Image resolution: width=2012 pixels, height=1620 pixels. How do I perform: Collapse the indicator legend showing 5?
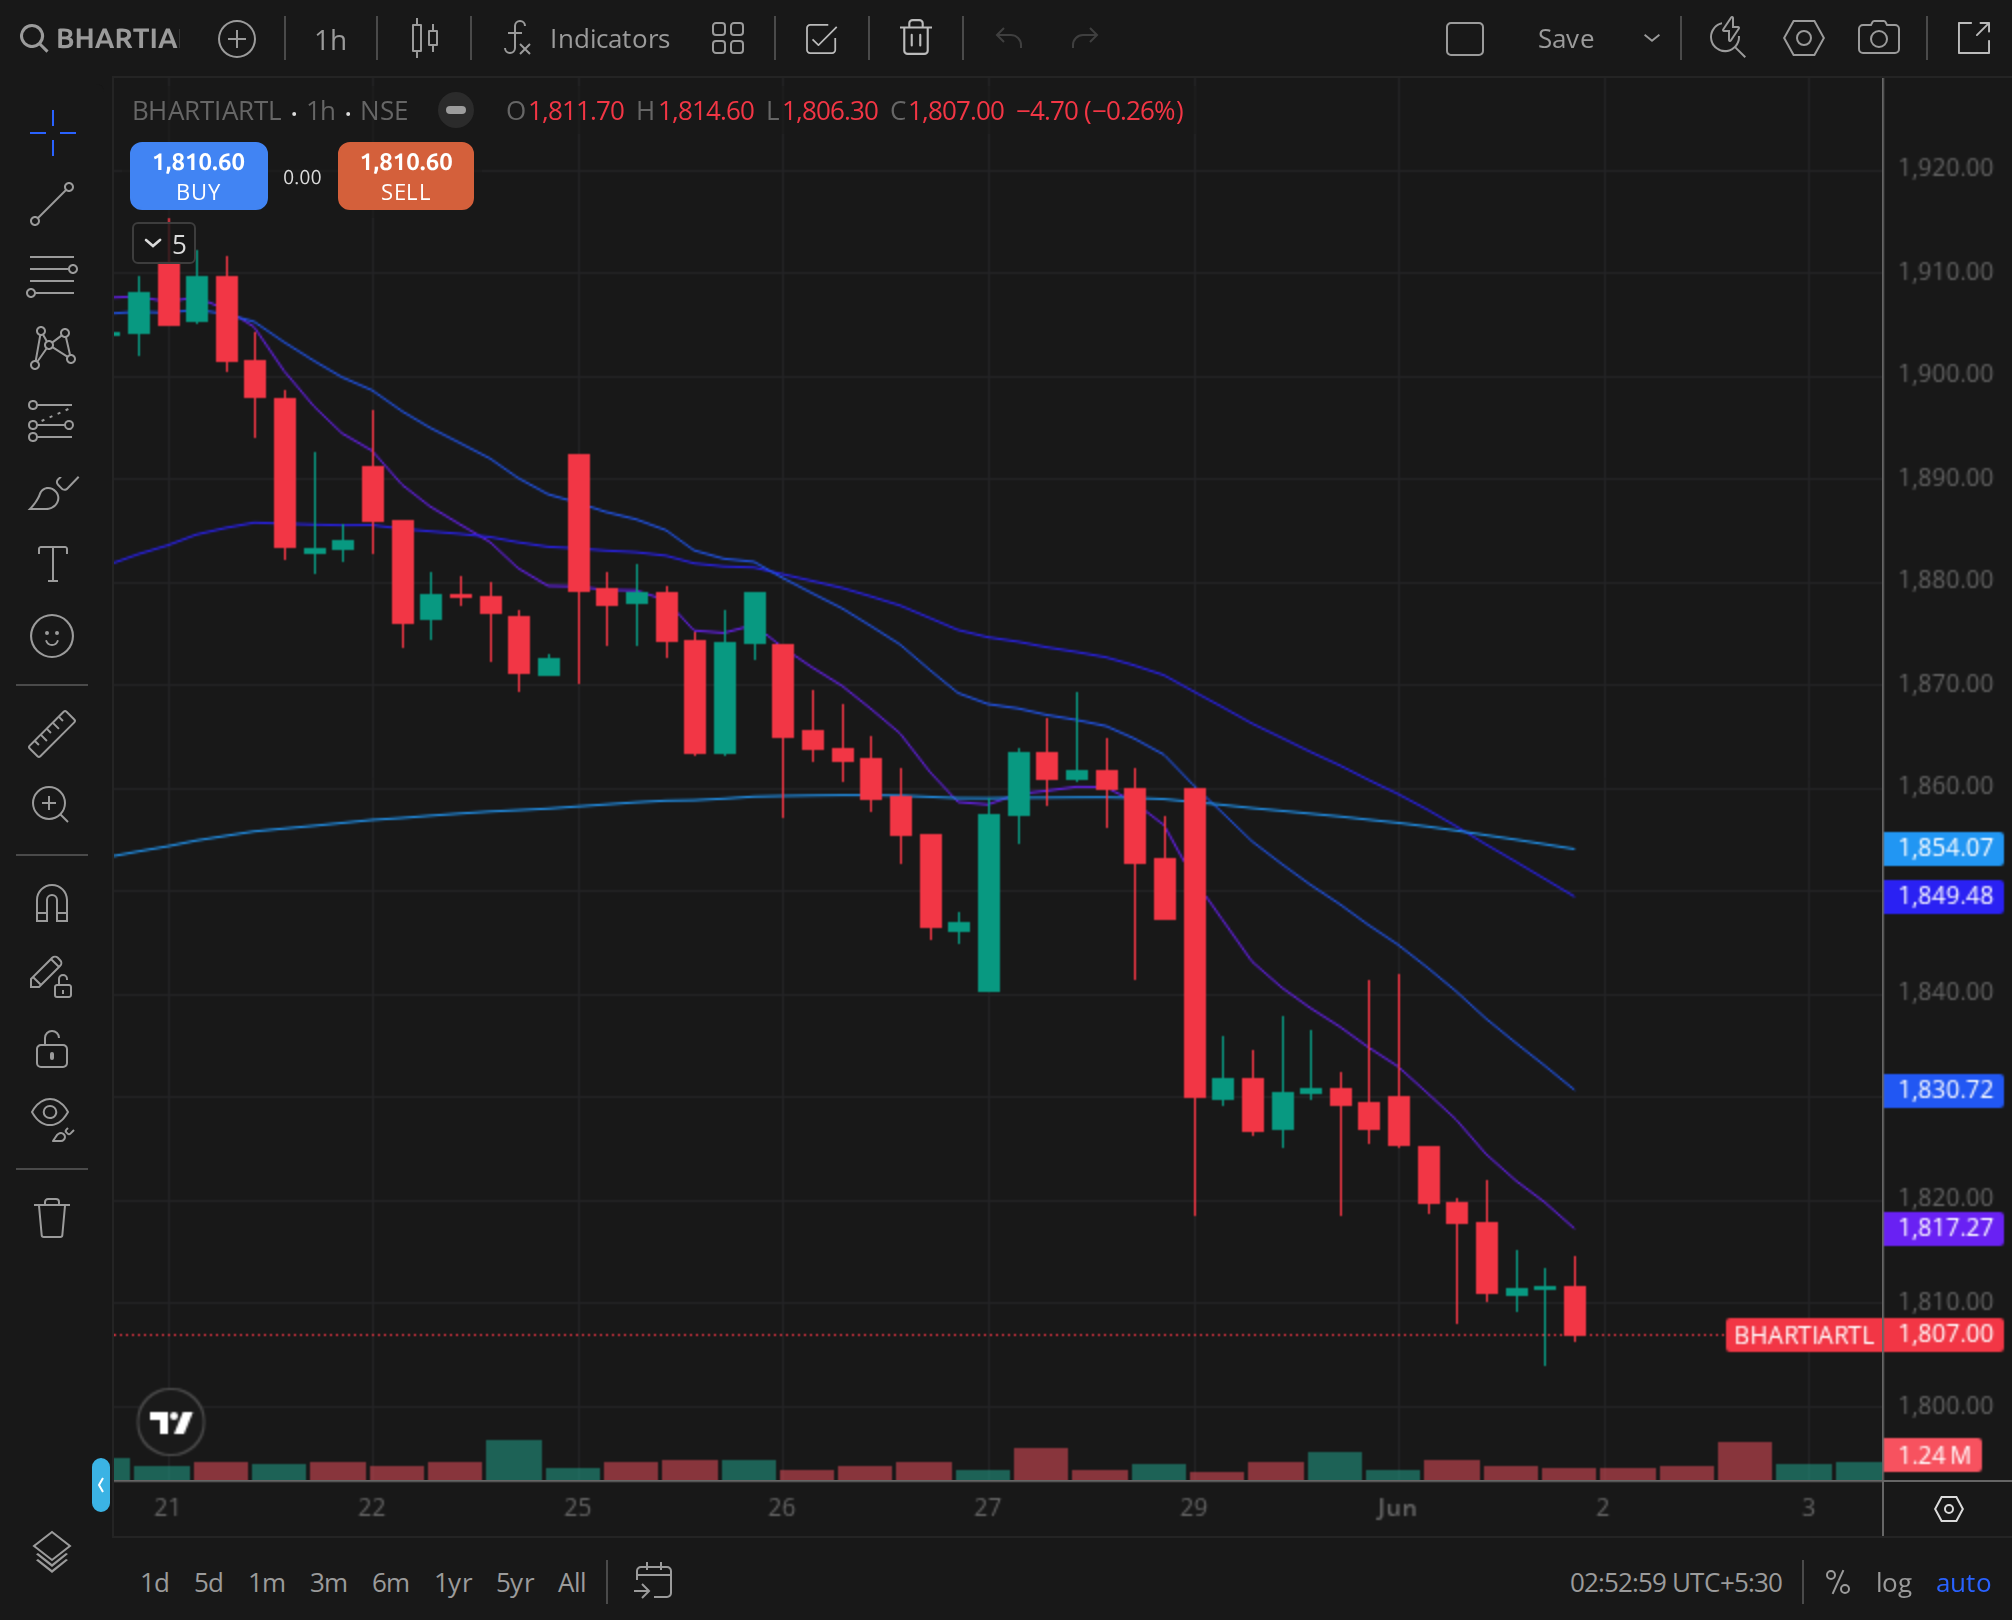click(164, 243)
